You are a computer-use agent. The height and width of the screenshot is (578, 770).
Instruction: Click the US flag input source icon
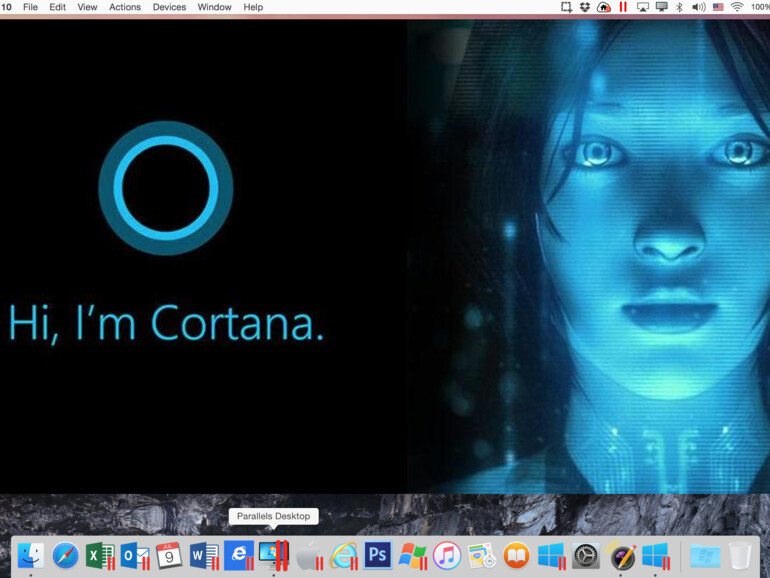[x=718, y=7]
